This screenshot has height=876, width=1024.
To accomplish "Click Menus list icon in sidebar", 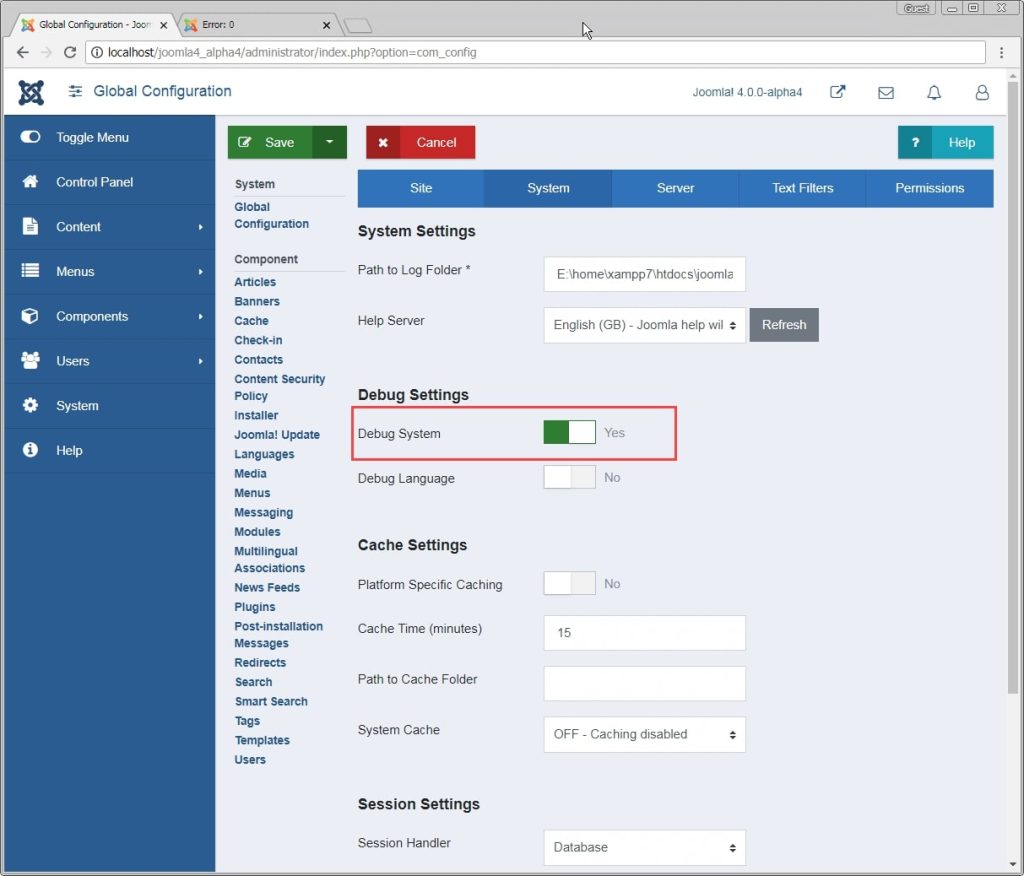I will (30, 270).
